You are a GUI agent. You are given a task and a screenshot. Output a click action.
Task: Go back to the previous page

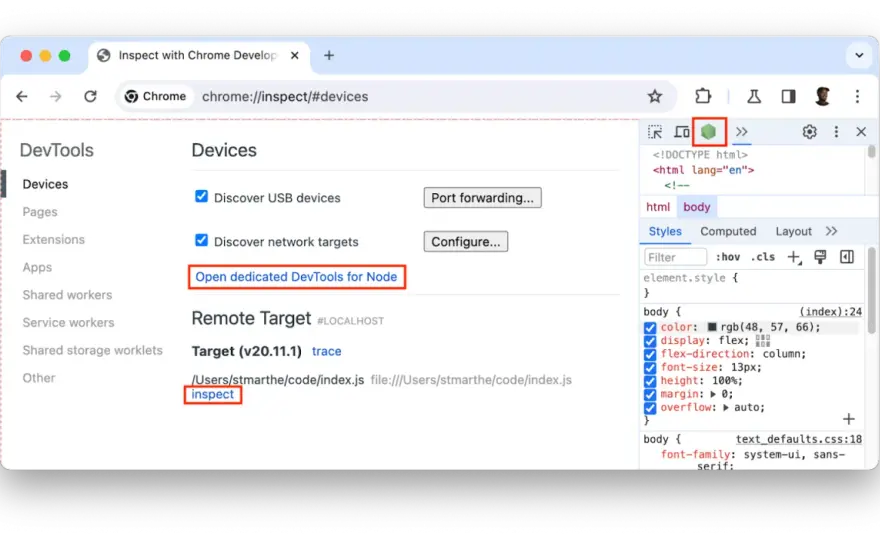click(22, 97)
